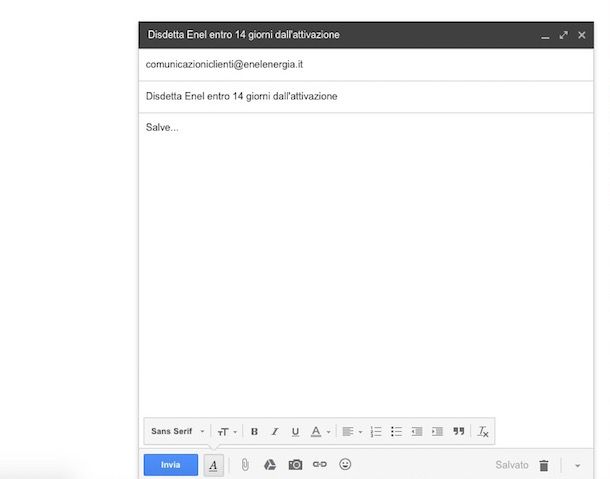Attach a file with the paperclip icon
Viewport: 610px width, 479px height.
tap(245, 465)
